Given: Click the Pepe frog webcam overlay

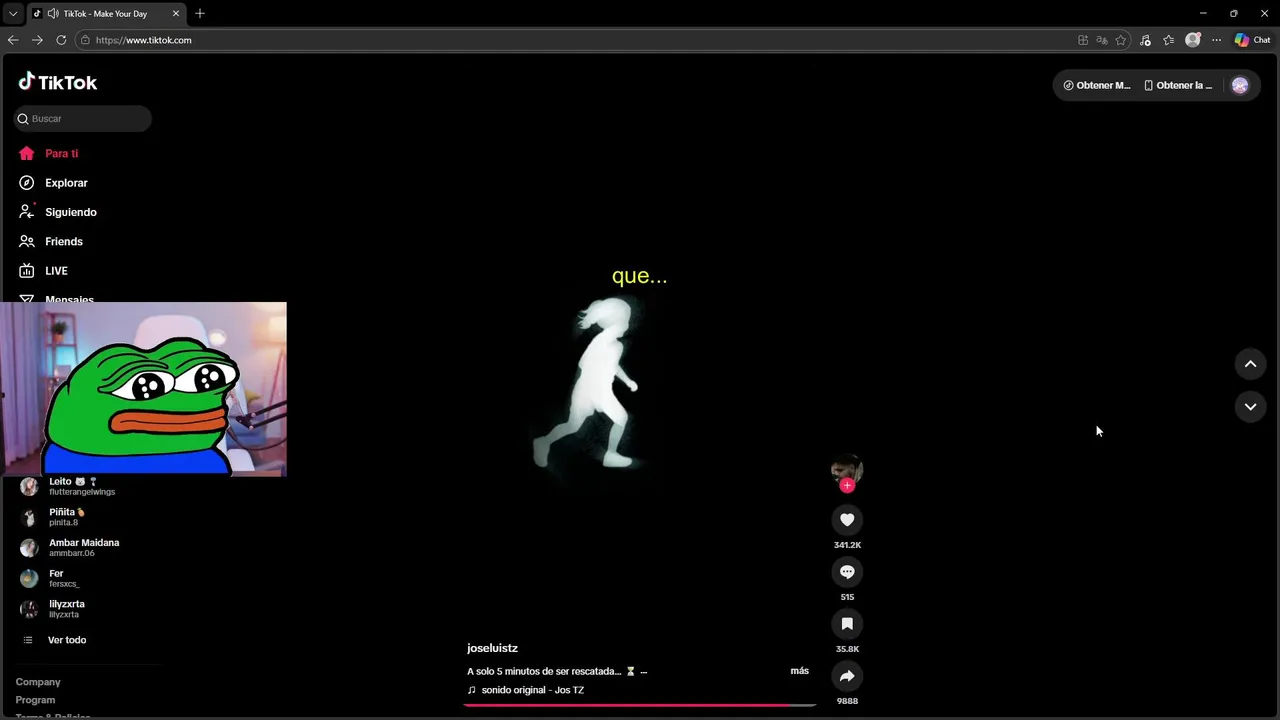Looking at the screenshot, I should 144,389.
